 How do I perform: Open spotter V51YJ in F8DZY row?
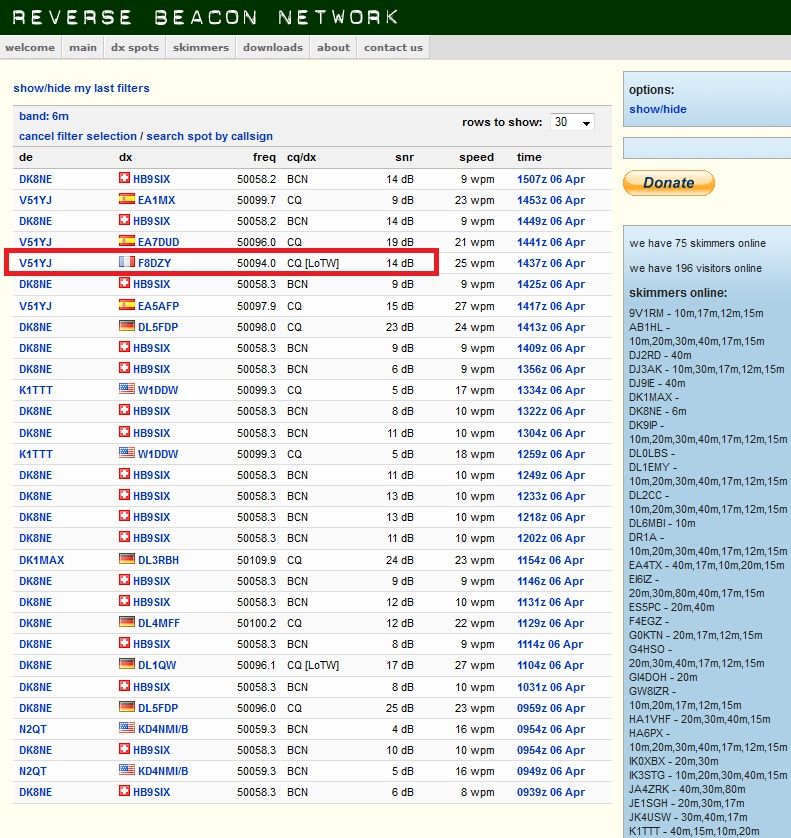point(36,263)
